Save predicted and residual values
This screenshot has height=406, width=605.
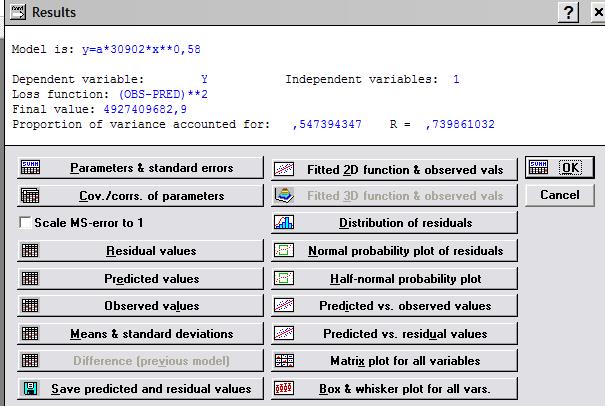click(139, 388)
